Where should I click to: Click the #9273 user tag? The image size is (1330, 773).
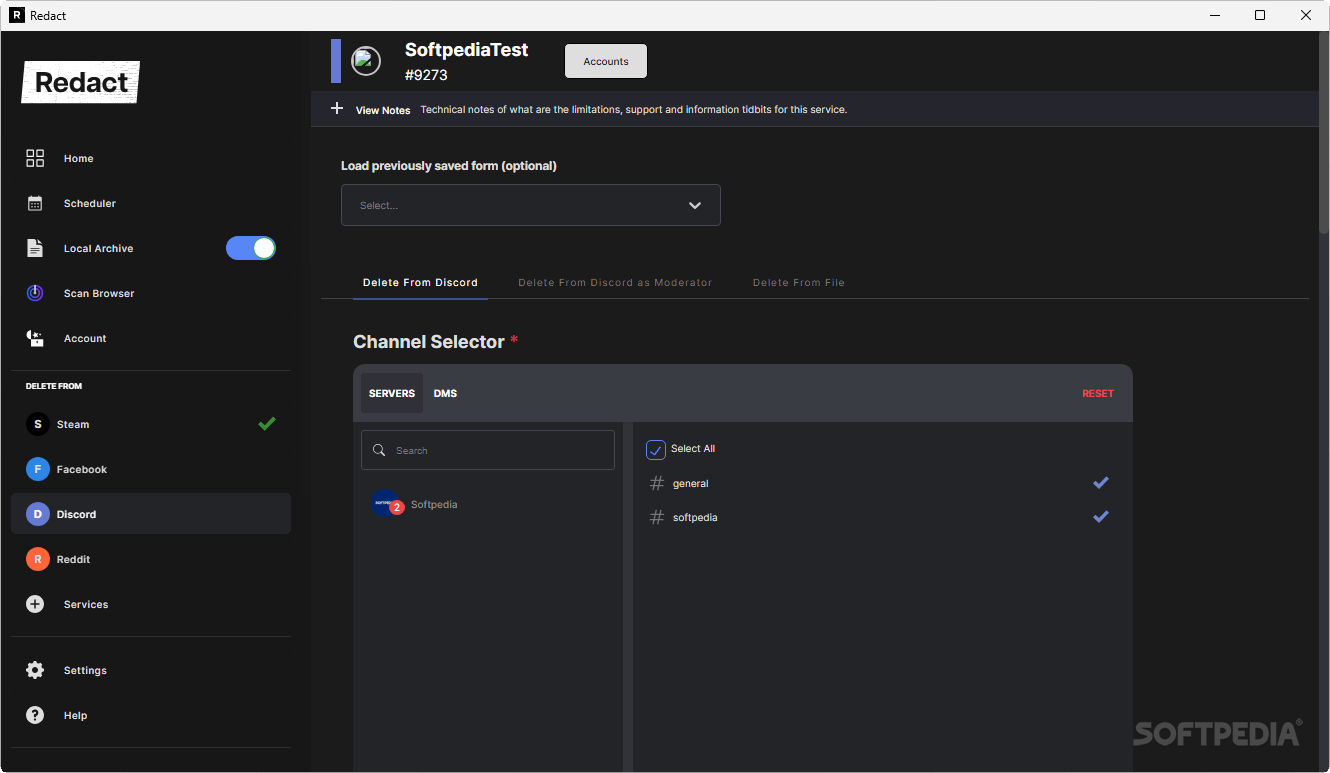[426, 75]
